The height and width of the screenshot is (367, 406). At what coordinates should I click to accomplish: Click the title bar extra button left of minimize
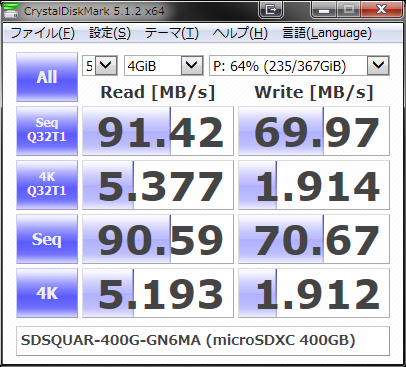[272, 10]
